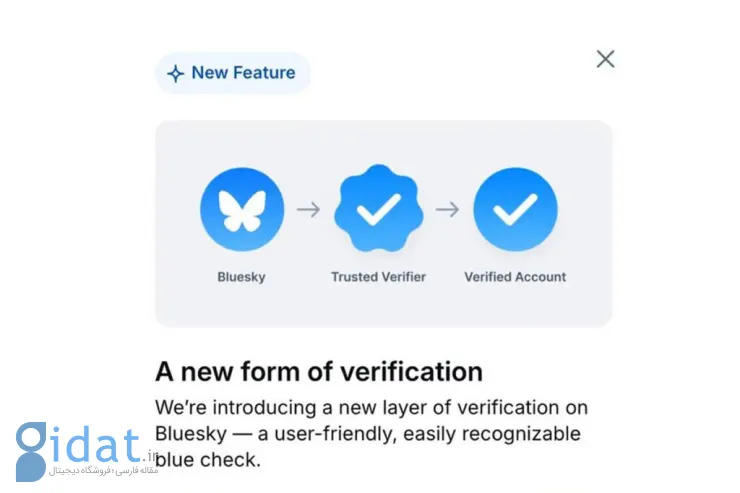Click the blue check text ending the paragraph
This screenshot has width=740, height=493.
208,460
